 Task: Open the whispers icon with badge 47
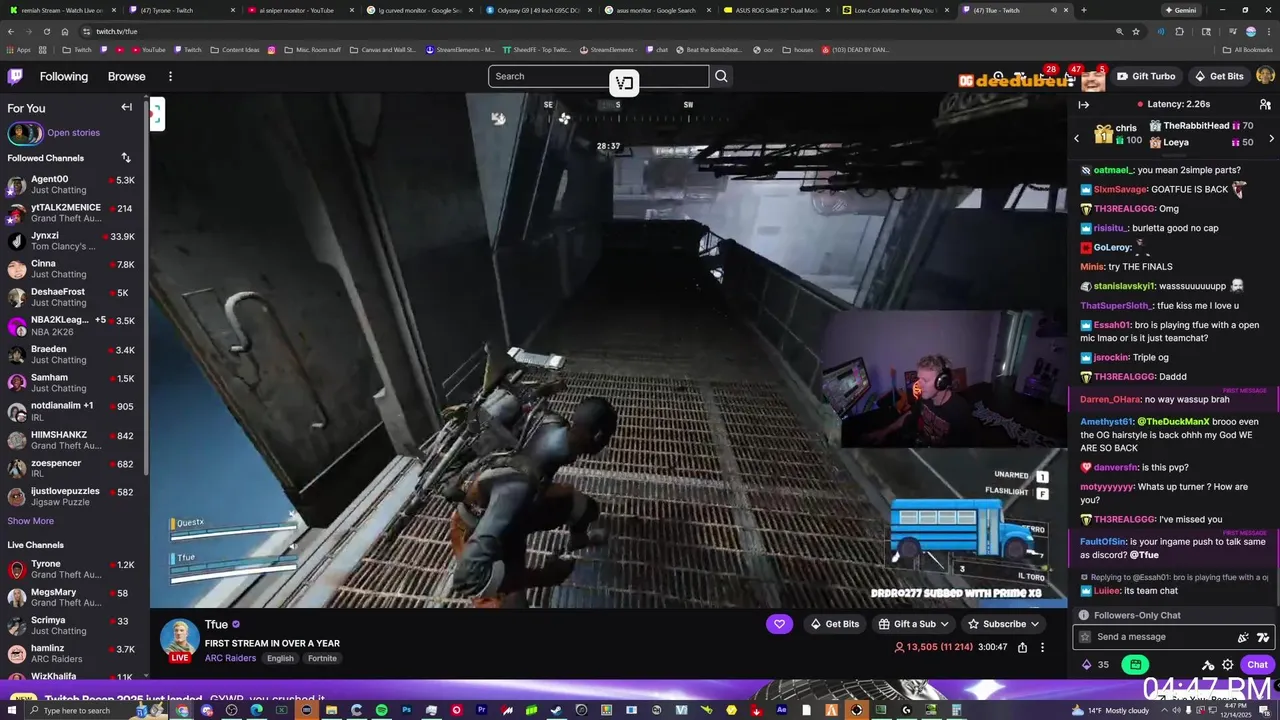[x=1070, y=76]
